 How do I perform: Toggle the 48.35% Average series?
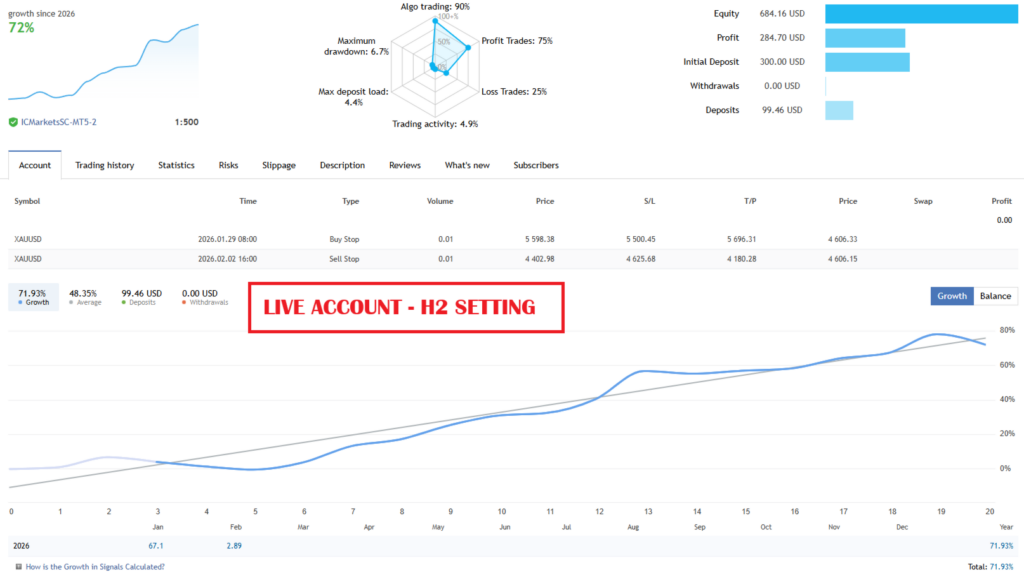84,297
